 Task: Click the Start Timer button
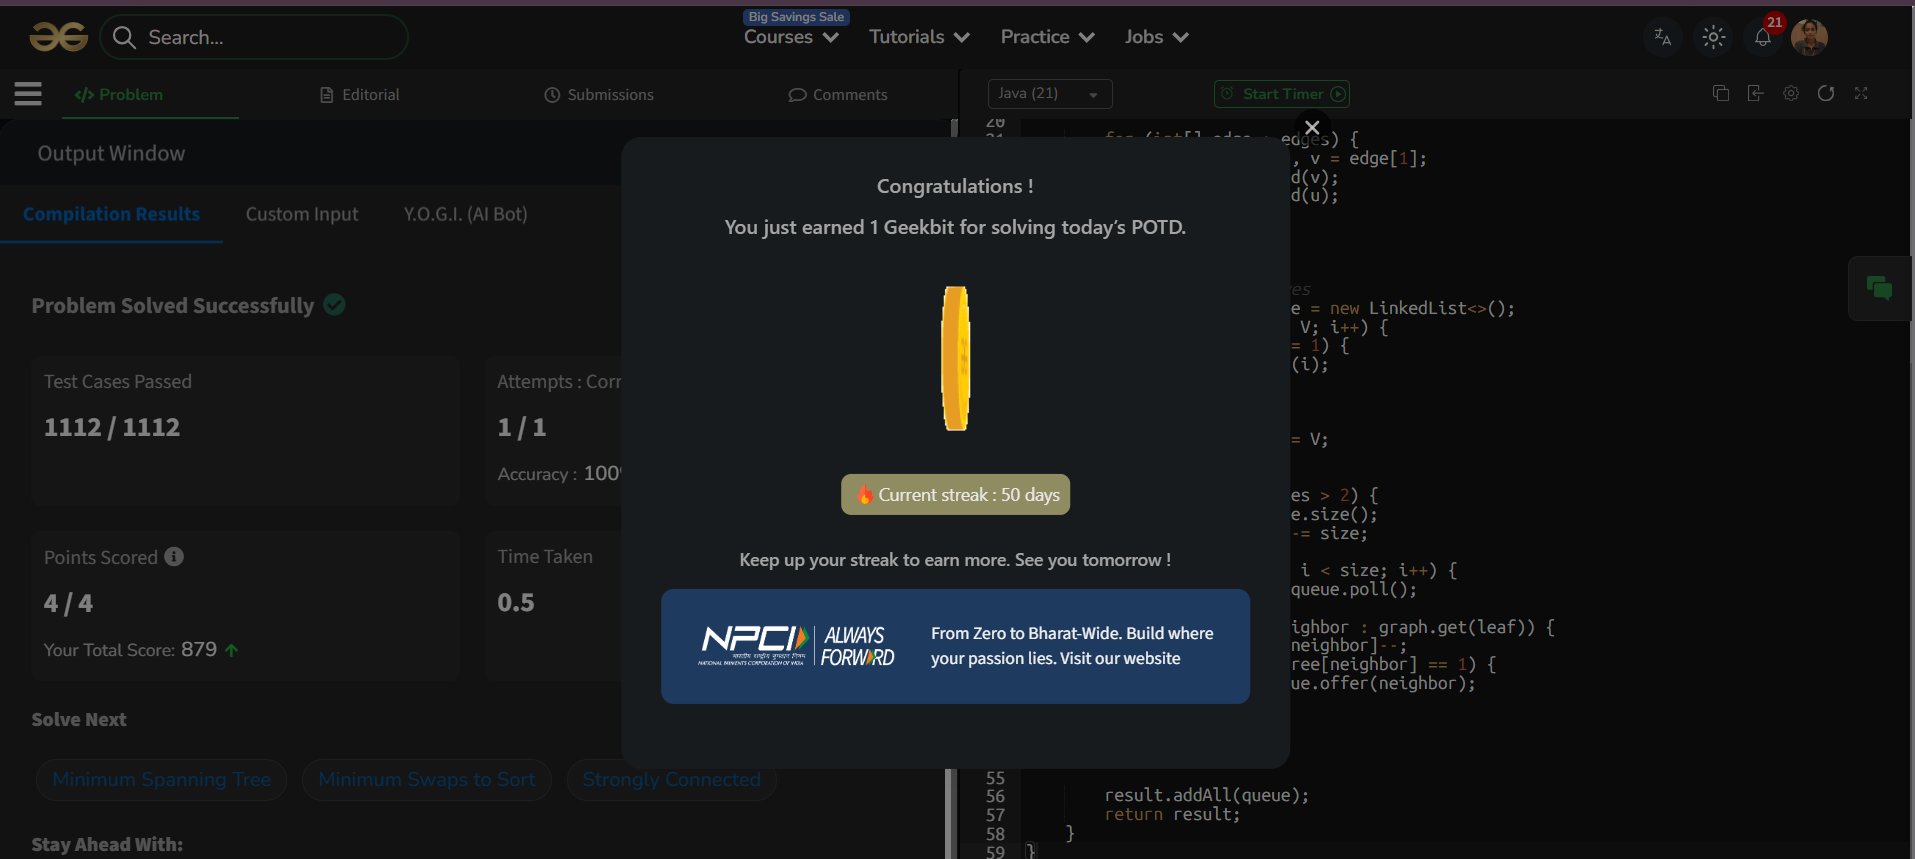coord(1282,93)
